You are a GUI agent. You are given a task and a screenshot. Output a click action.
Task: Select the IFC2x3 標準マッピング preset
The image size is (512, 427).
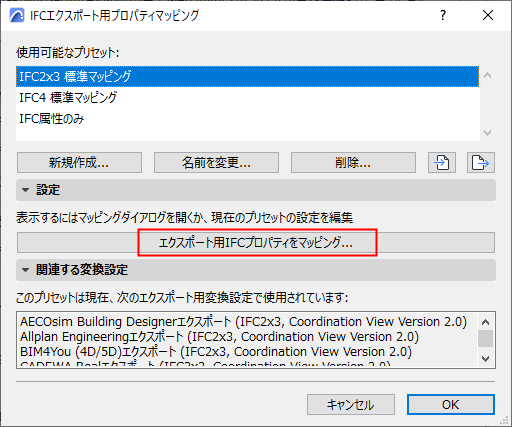(x=247, y=77)
